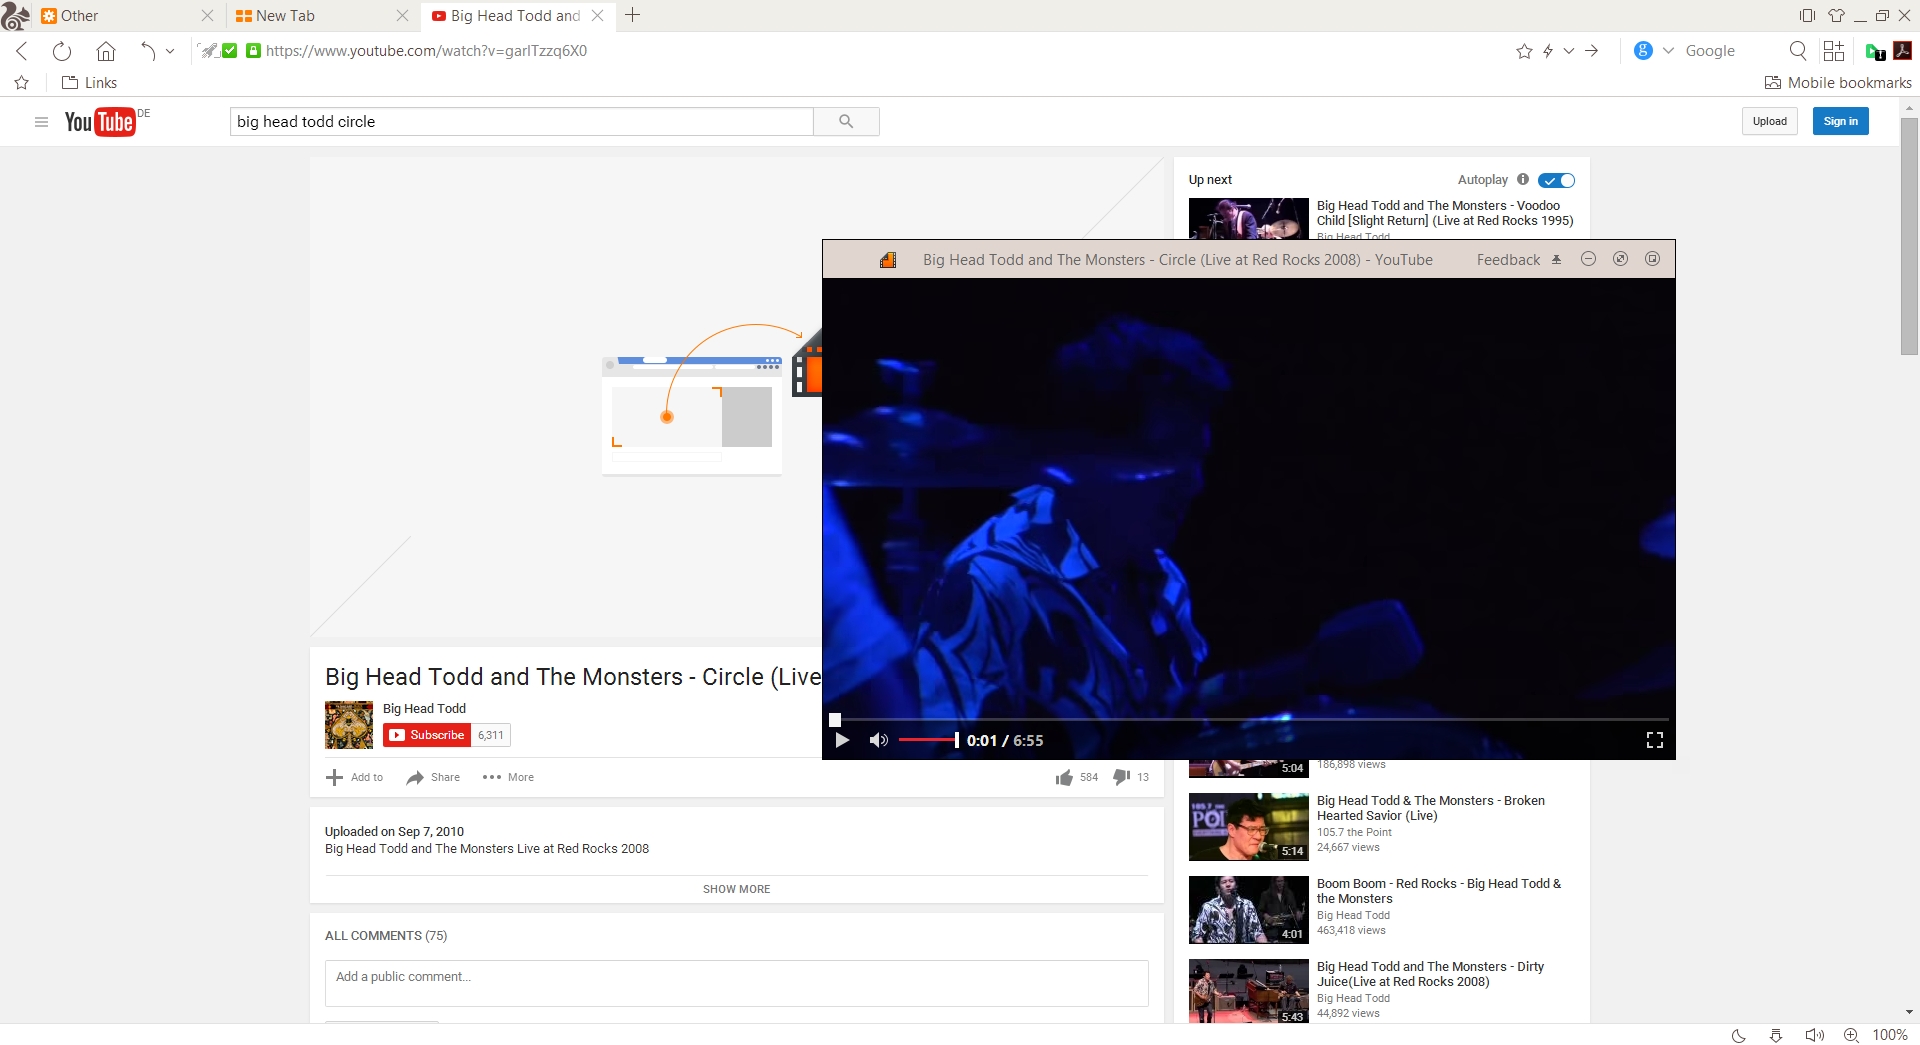The image size is (1920, 1045).
Task: Bookmark this page with the address bar star
Action: tap(1524, 51)
